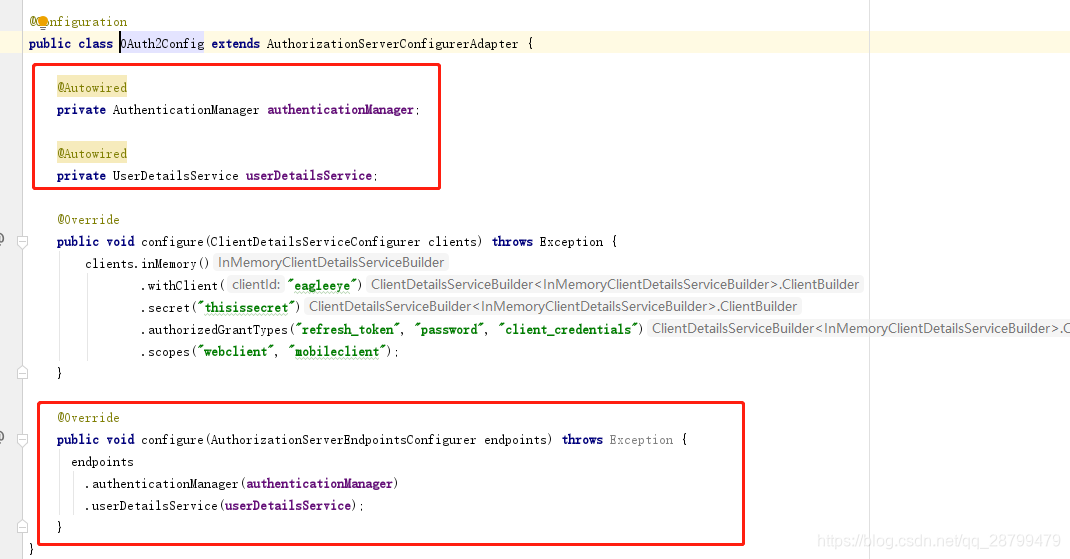This screenshot has height=559, width=1070.
Task: Click @Override above the ClientDetailsServiceConfigurer method
Action: pyautogui.click(x=89, y=220)
